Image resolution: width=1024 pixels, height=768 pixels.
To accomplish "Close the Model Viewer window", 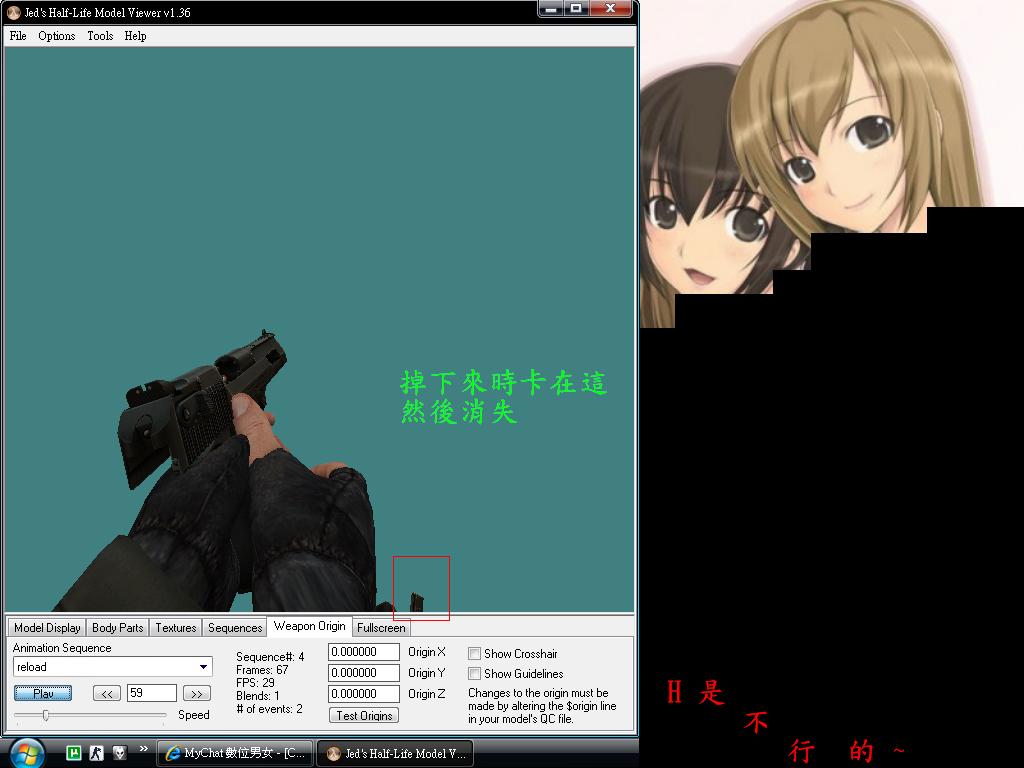I will tap(611, 8).
